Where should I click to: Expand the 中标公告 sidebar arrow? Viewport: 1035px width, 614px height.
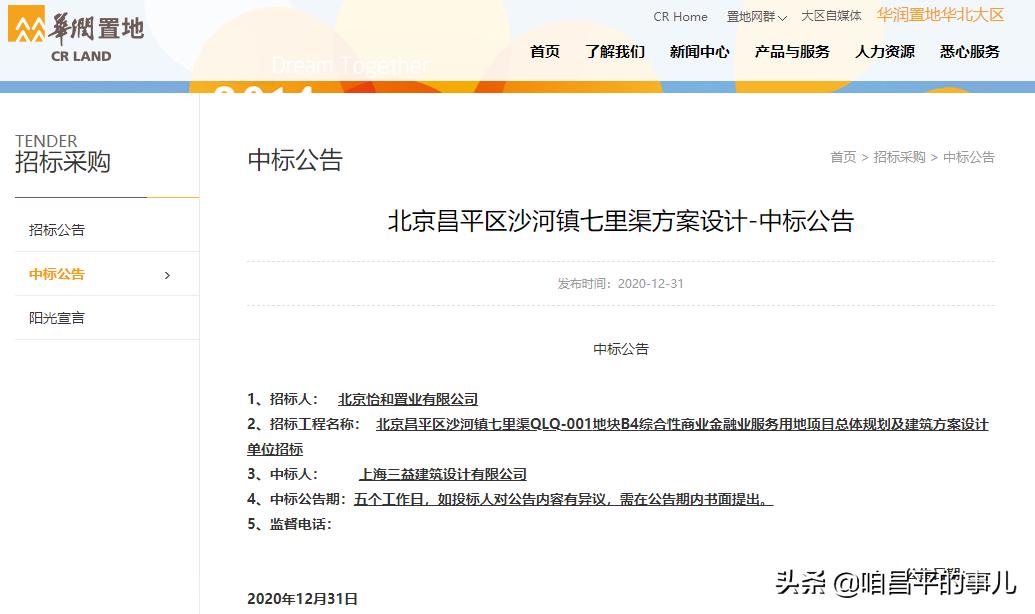coord(167,273)
